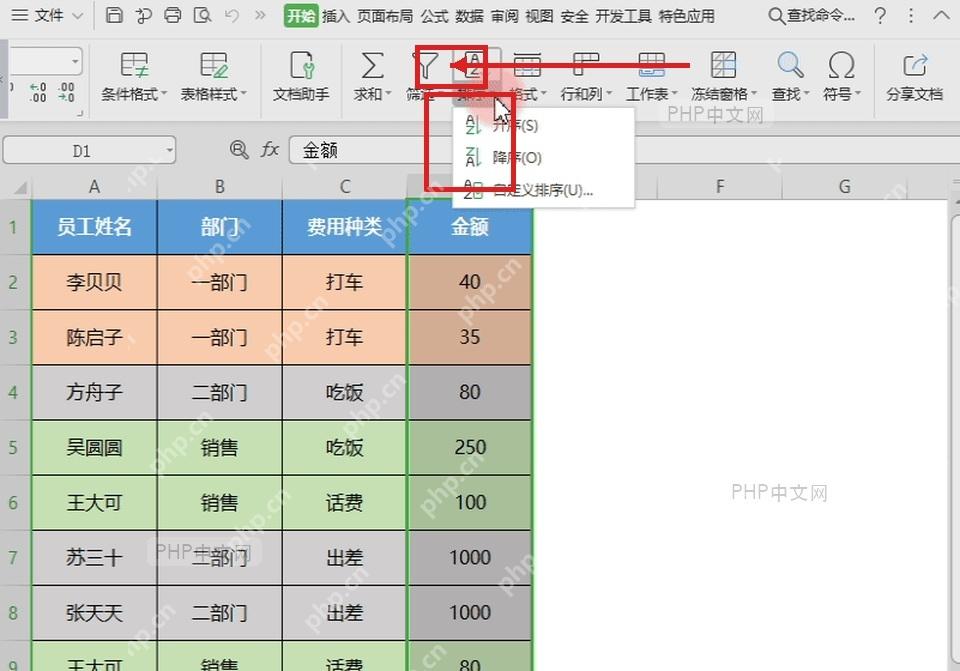Switch to the 数据 ribbon tab

point(469,16)
